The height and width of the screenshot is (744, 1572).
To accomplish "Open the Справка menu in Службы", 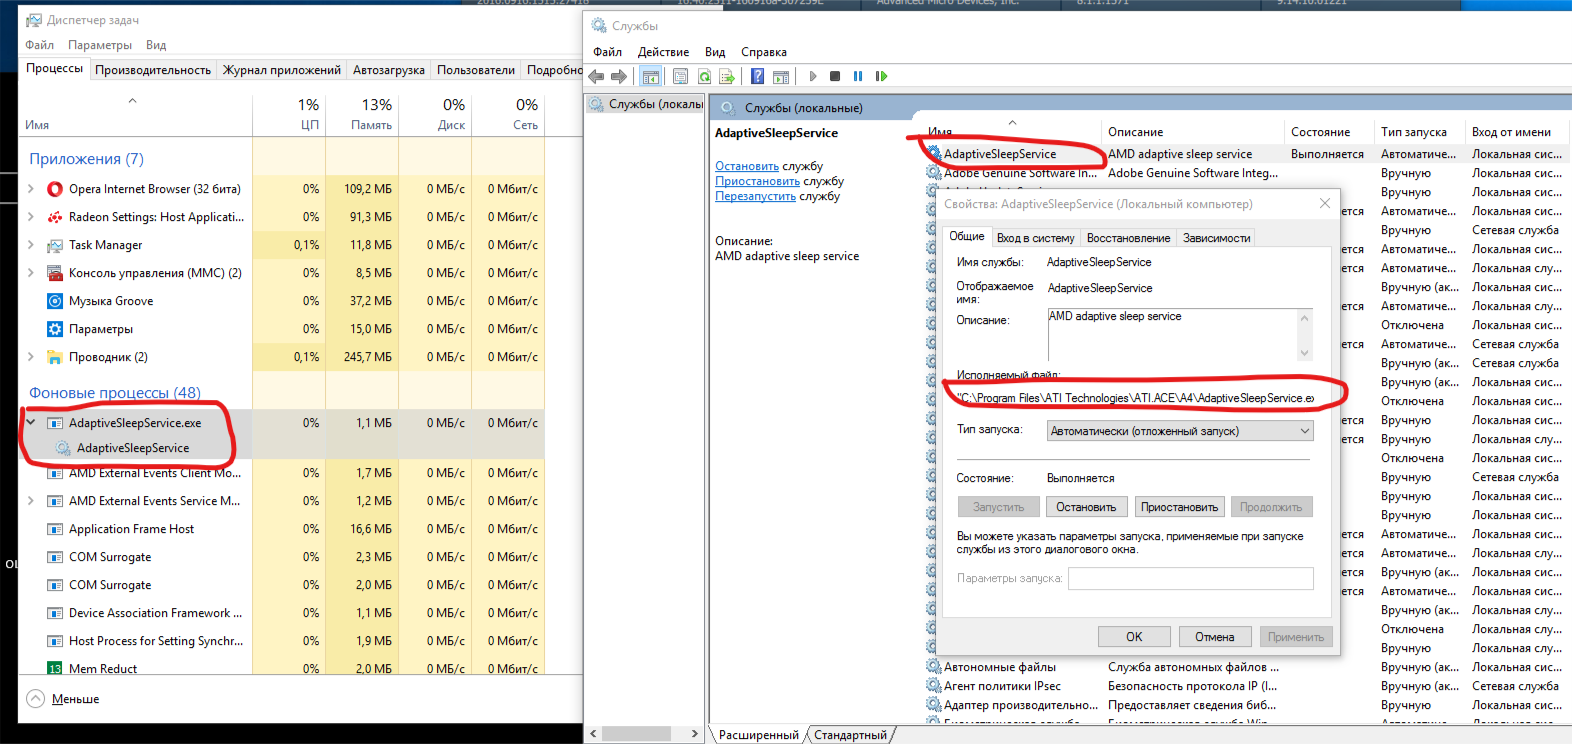I will pos(764,52).
